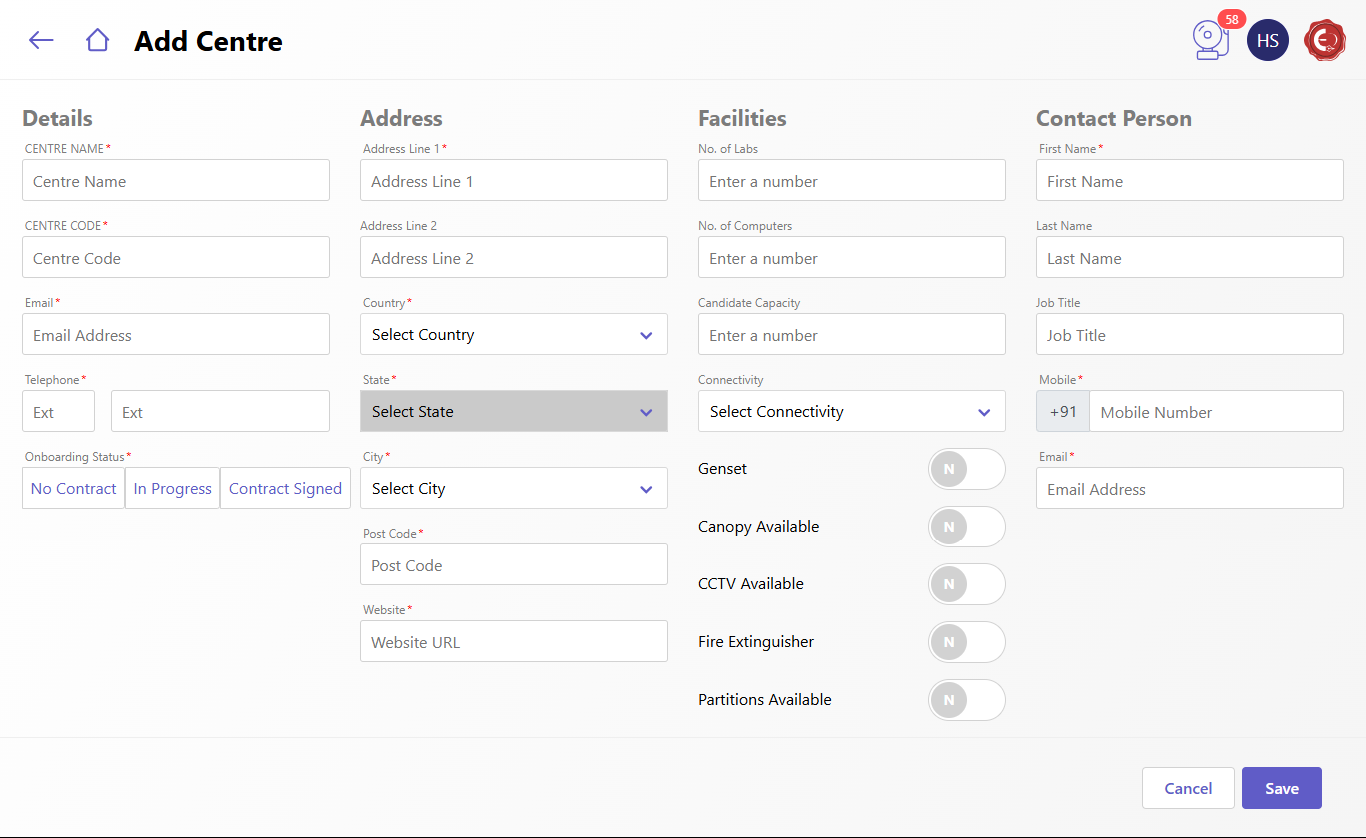Choose Contract Signed onboarding status
The height and width of the screenshot is (838, 1366).
[x=285, y=489]
